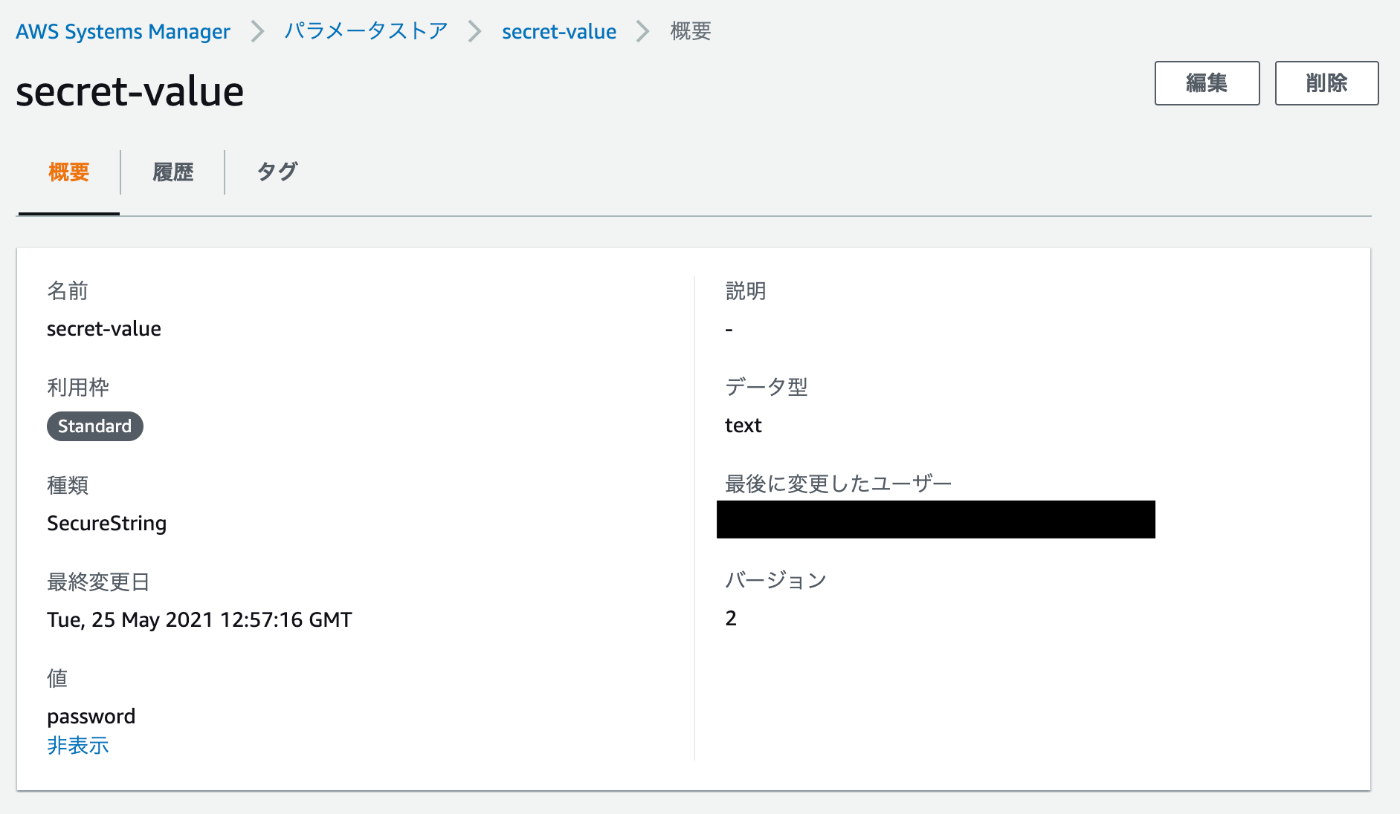Click the 最後に変更したユーザー label
1400x814 pixels.
839,484
